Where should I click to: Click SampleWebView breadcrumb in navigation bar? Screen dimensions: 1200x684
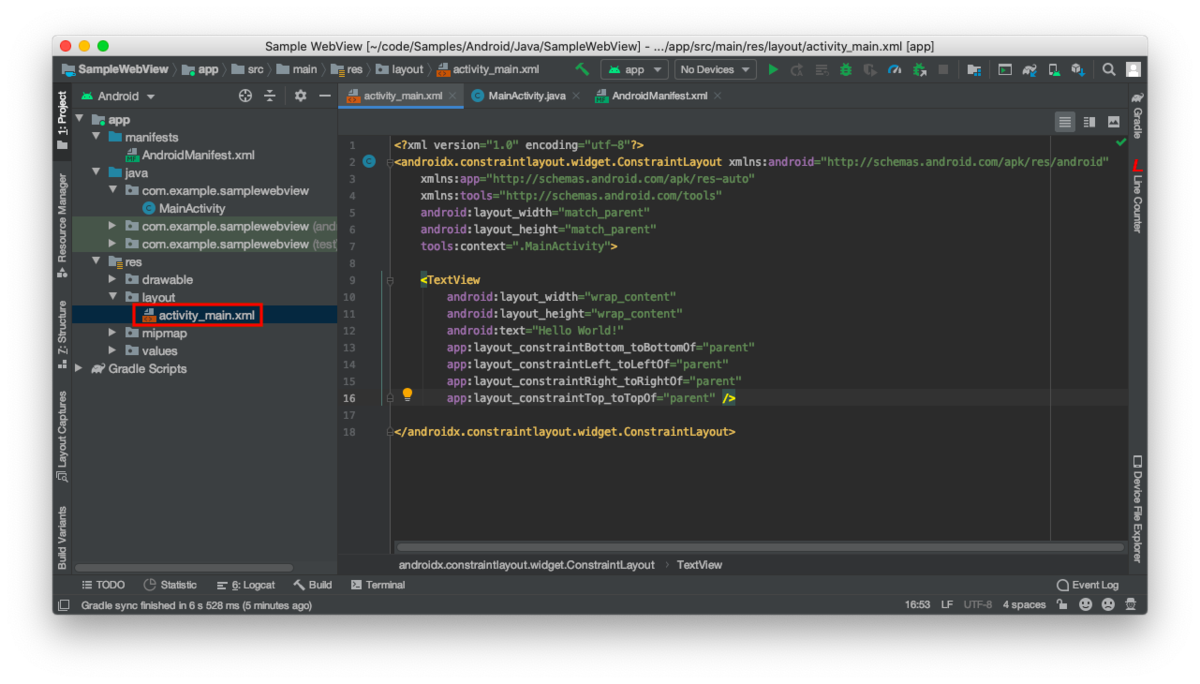[115, 70]
